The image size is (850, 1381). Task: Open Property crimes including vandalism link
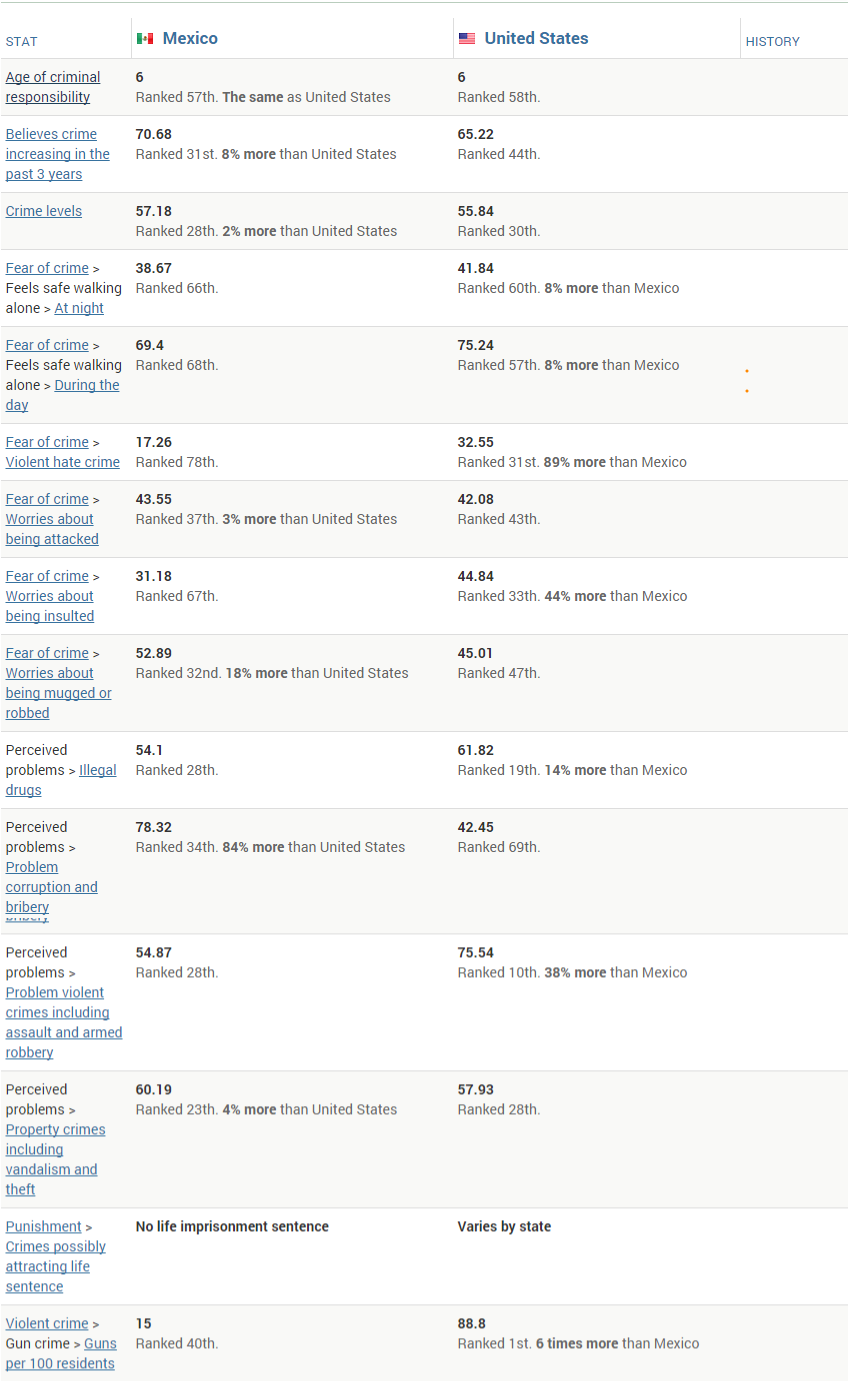coord(55,1149)
